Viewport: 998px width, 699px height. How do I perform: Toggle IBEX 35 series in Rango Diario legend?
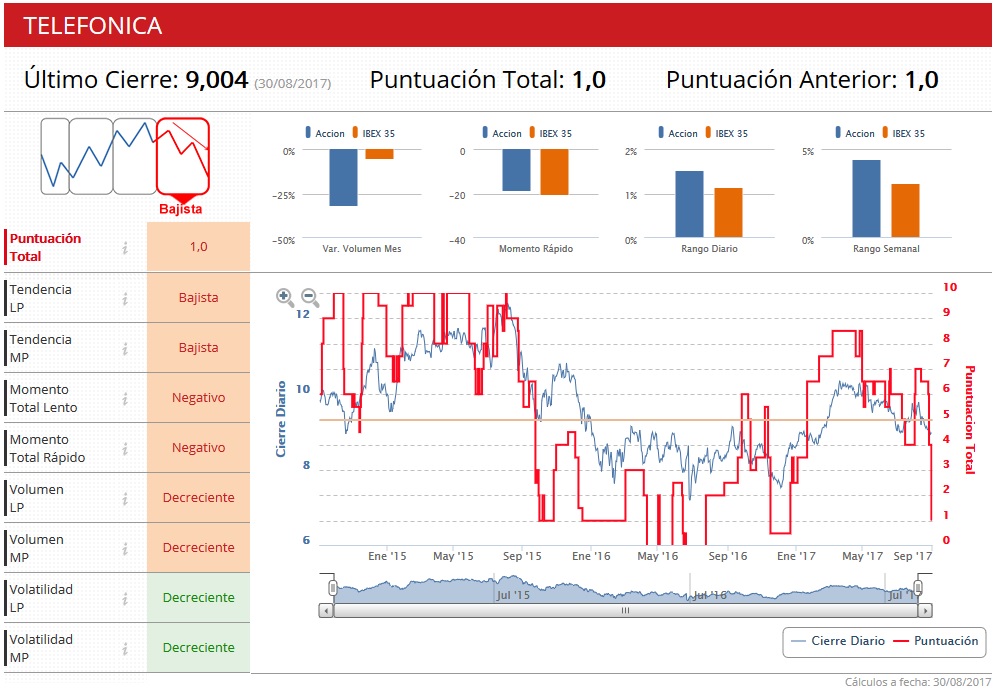(x=727, y=133)
